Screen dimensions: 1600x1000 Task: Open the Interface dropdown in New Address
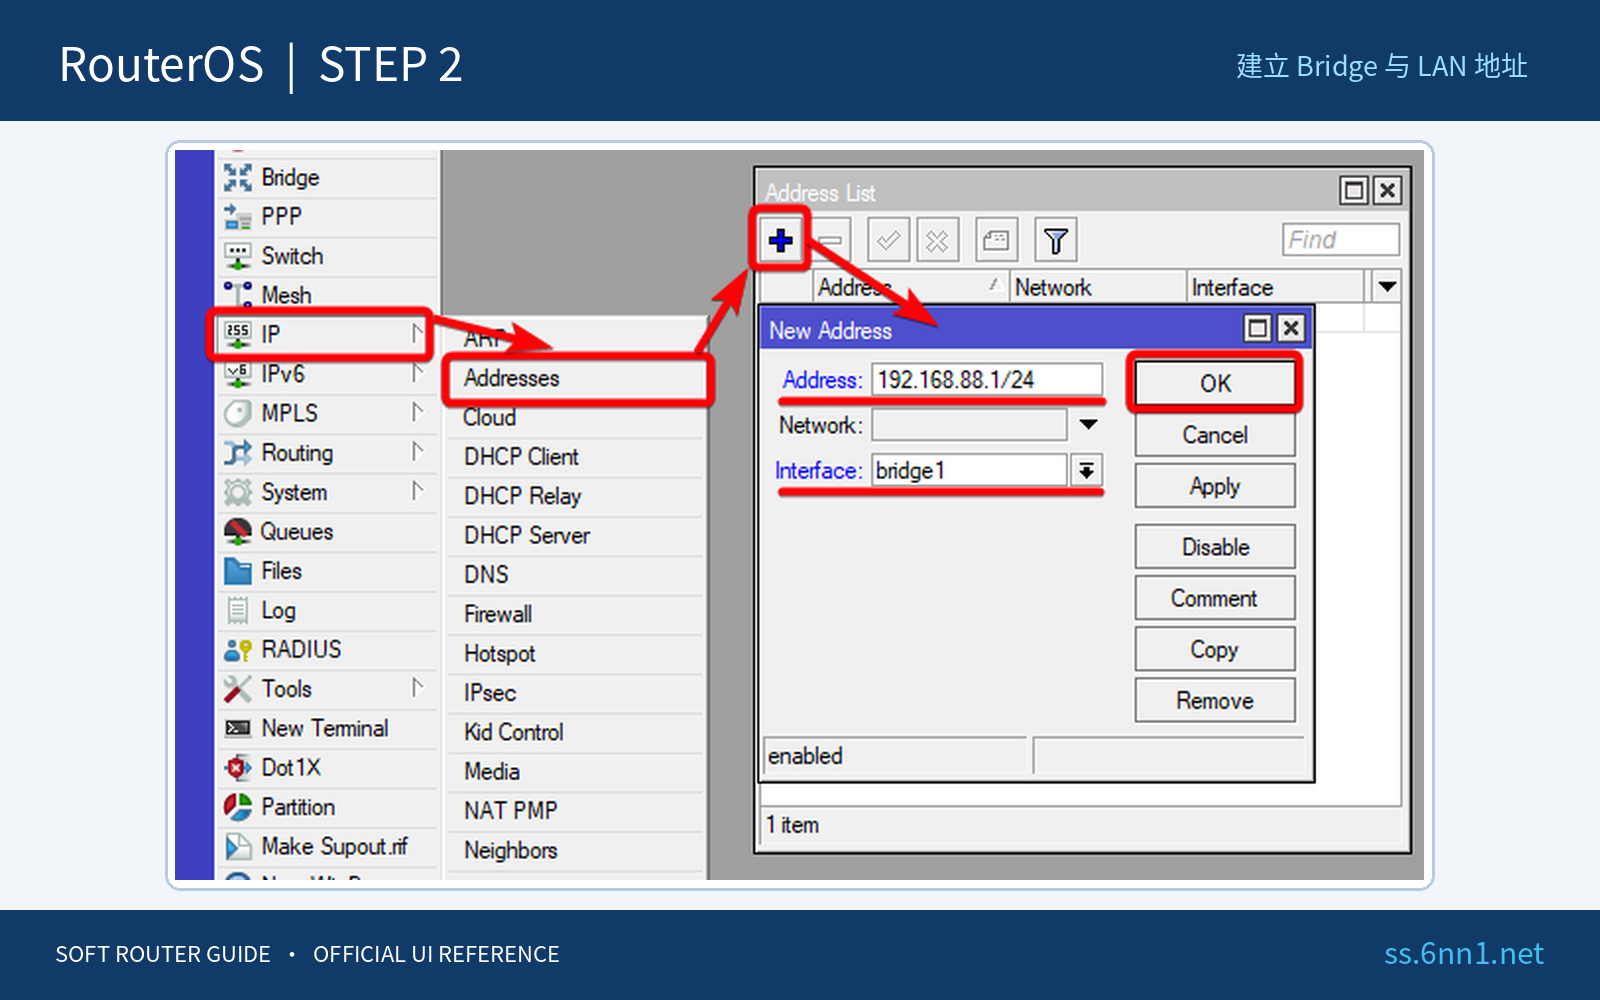(1086, 470)
